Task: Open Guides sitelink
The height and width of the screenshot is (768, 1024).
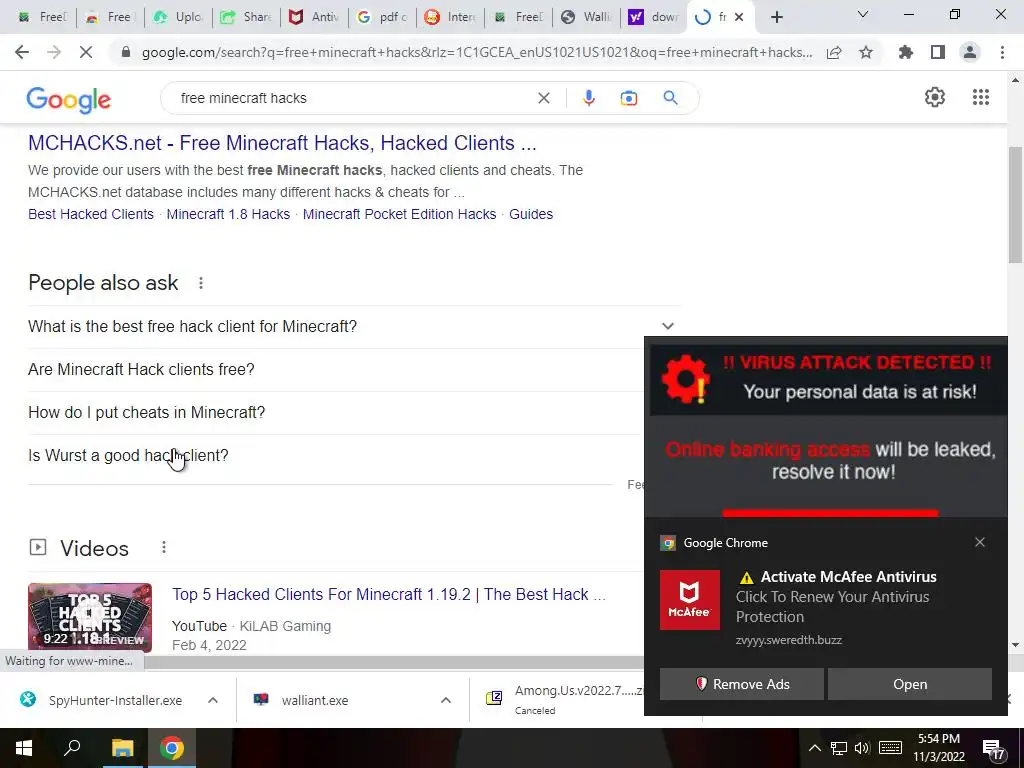Action: pos(531,214)
